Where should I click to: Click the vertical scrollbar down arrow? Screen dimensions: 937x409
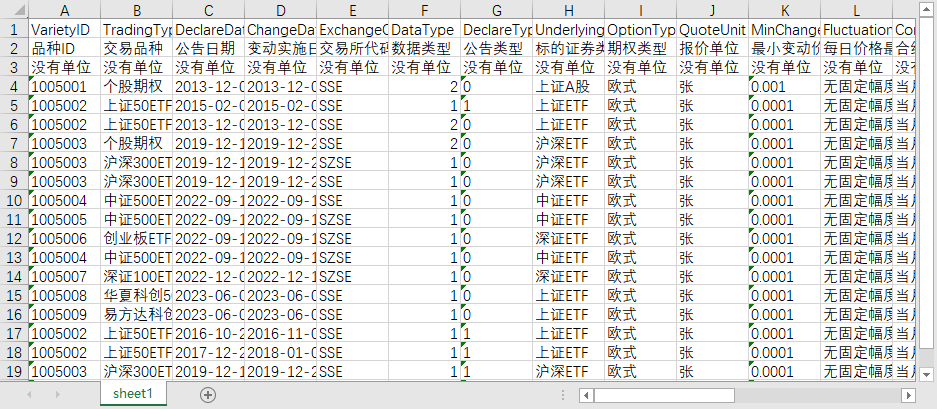click(926, 374)
